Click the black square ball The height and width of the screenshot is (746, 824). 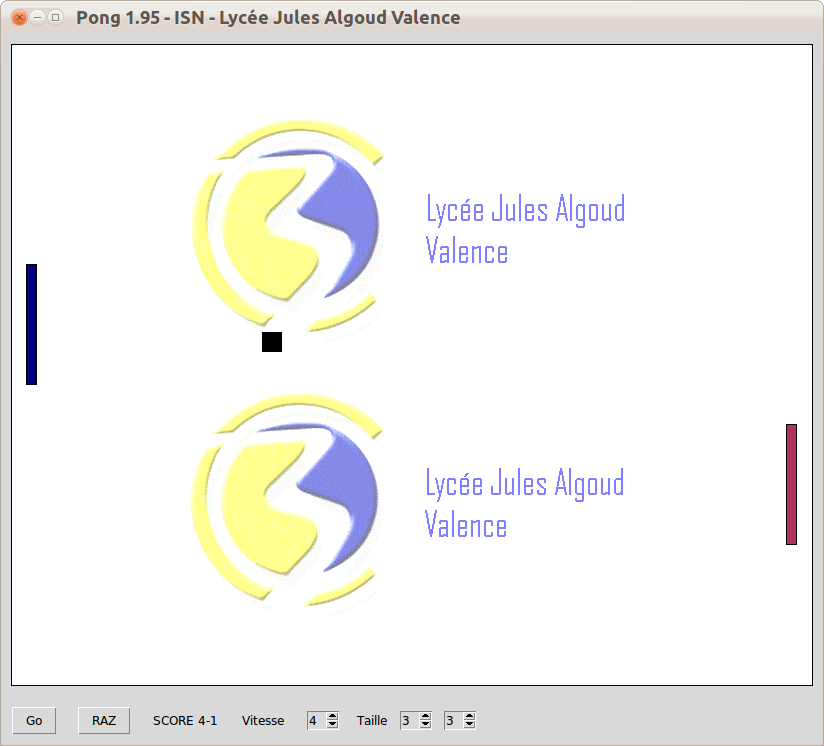pyautogui.click(x=272, y=342)
